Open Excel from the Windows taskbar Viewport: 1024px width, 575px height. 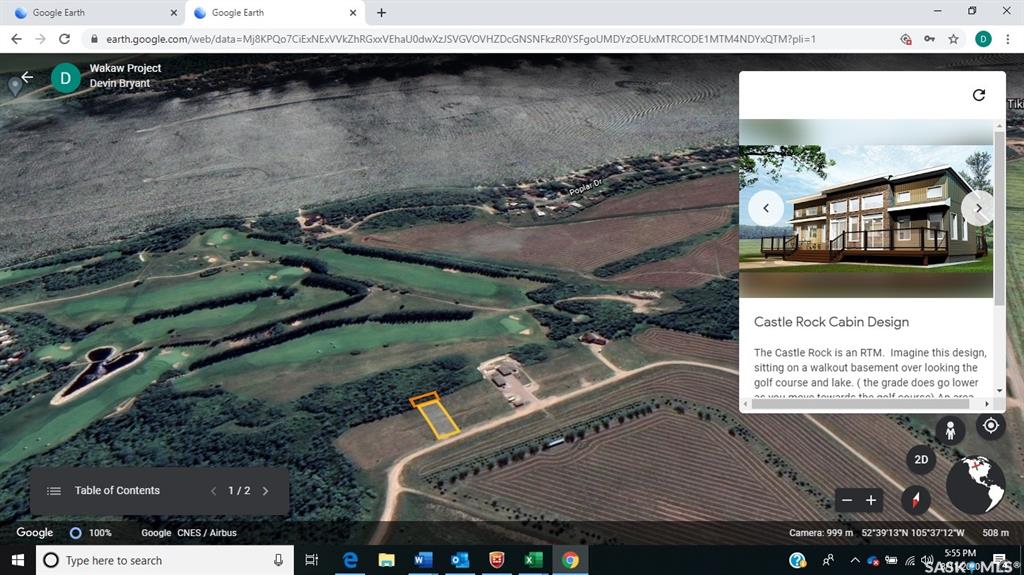click(x=532, y=560)
